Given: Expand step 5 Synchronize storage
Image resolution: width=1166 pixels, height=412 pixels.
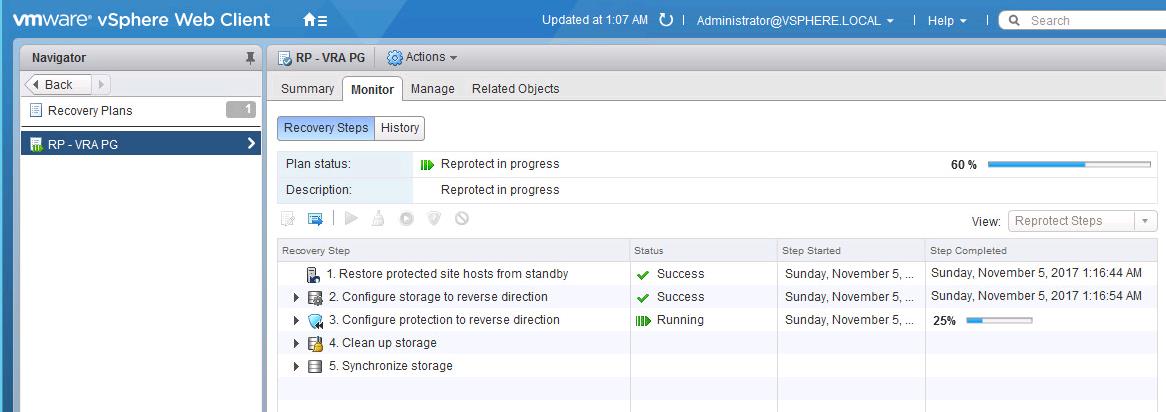Looking at the screenshot, I should click(x=297, y=366).
